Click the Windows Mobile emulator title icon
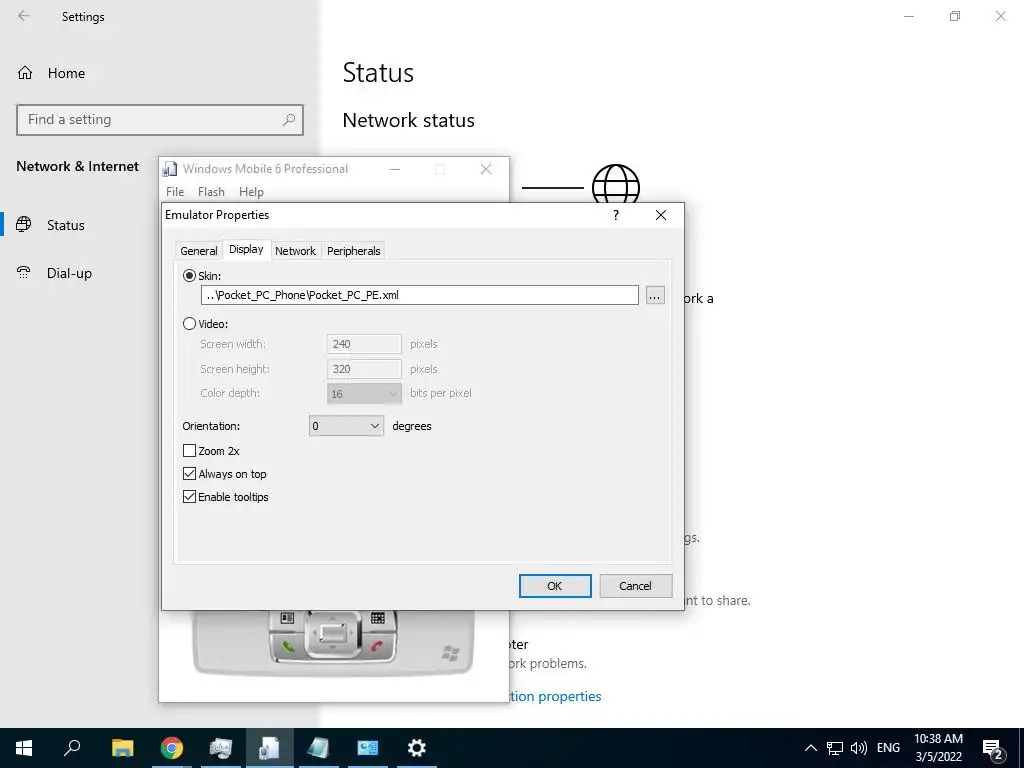 tap(170, 169)
